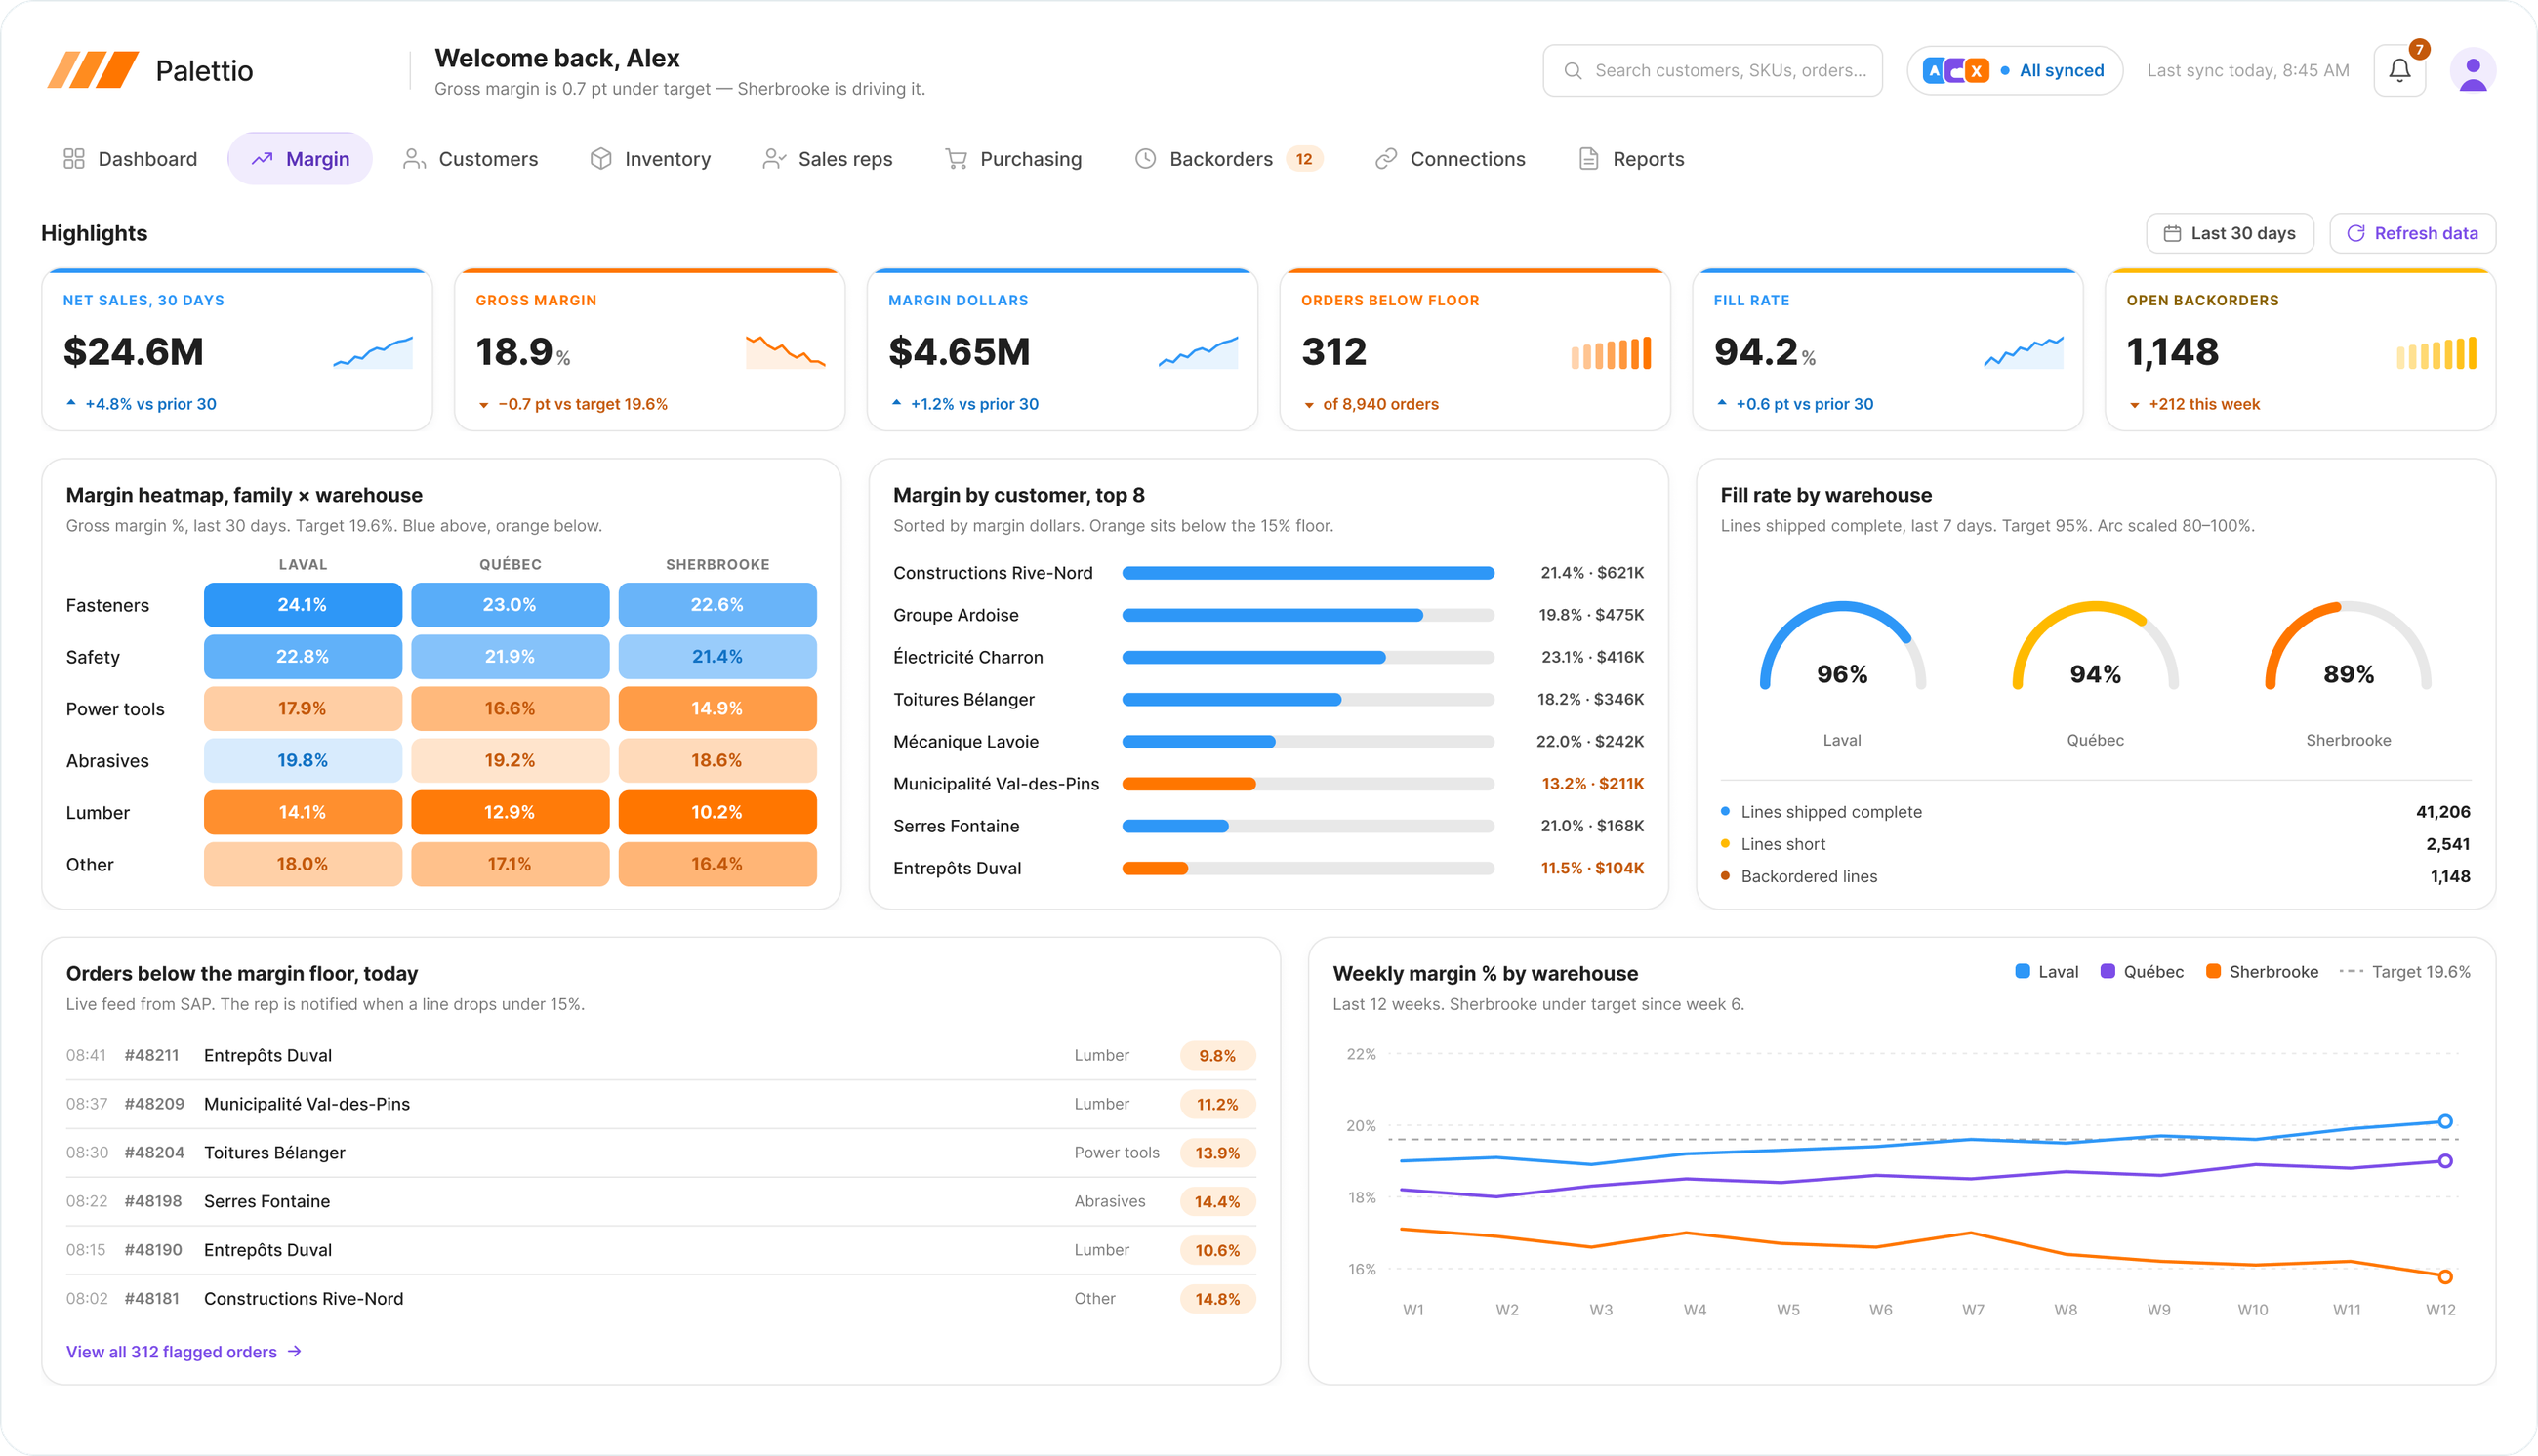Image resolution: width=2538 pixels, height=1456 pixels.
Task: Click the calendar icon in Last 30 days
Action: (x=2171, y=233)
